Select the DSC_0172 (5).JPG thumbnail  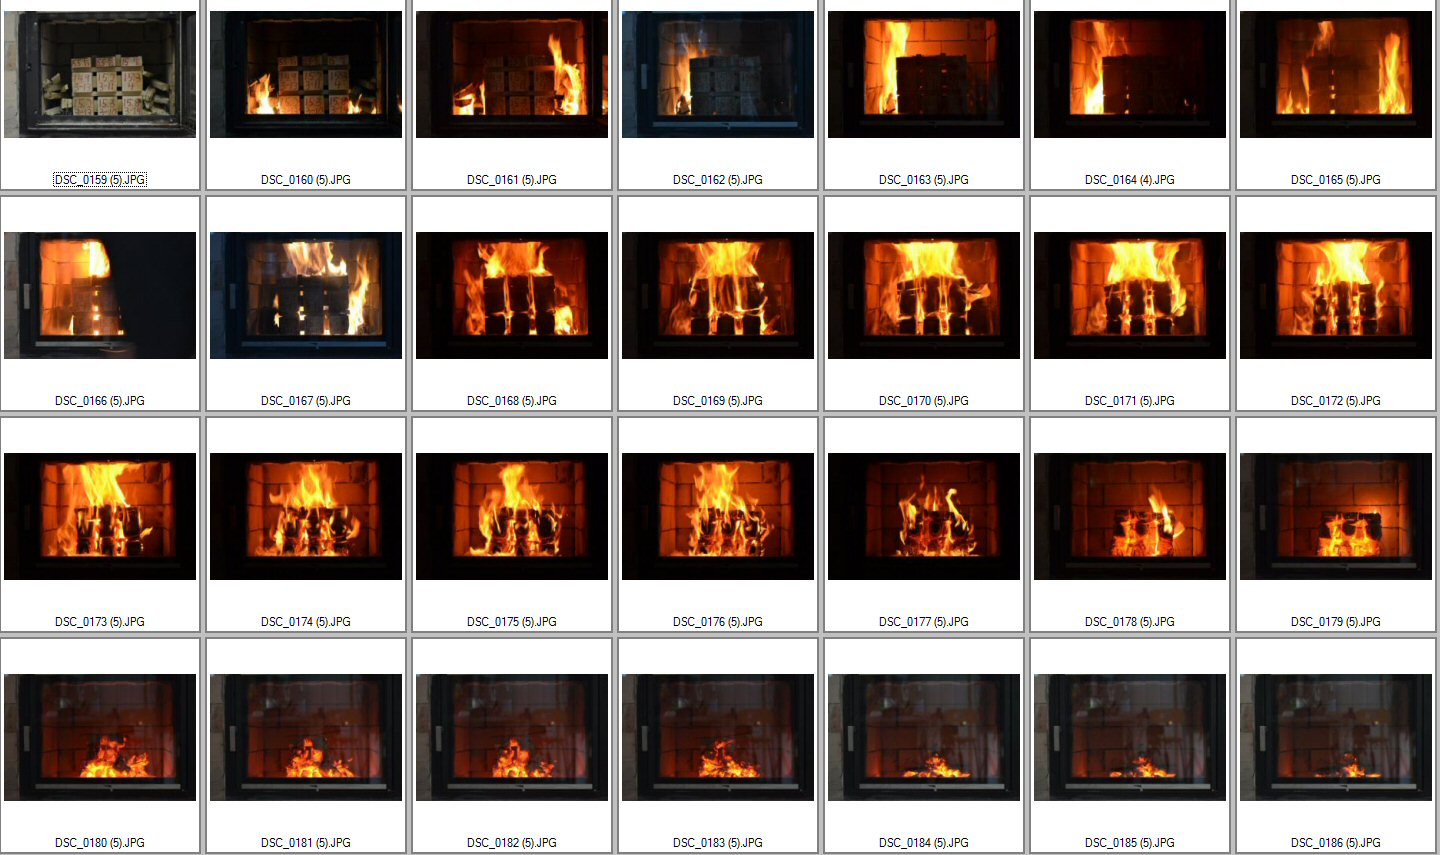tap(1336, 296)
